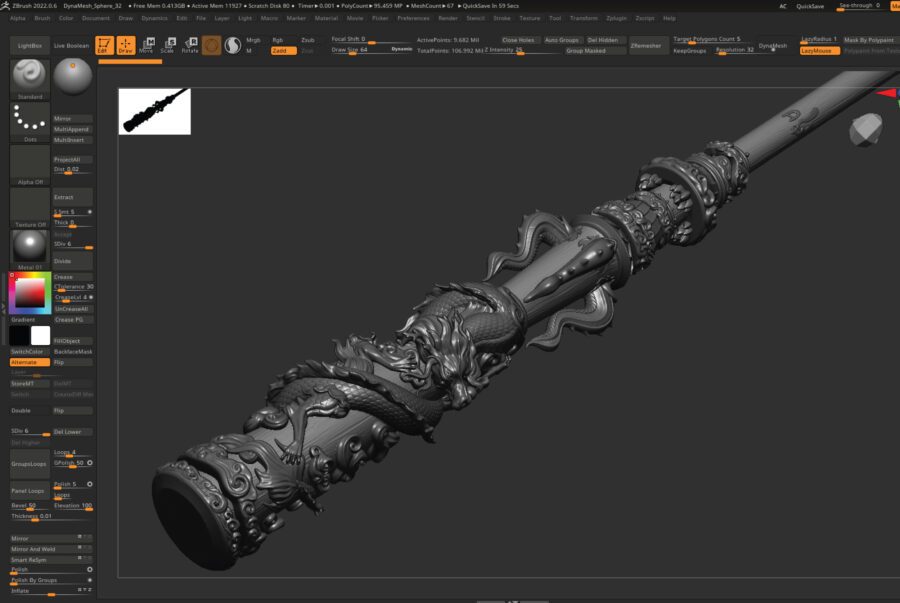Click the Draw Size slider
Viewport: 900px width, 603px height.
click(x=351, y=50)
